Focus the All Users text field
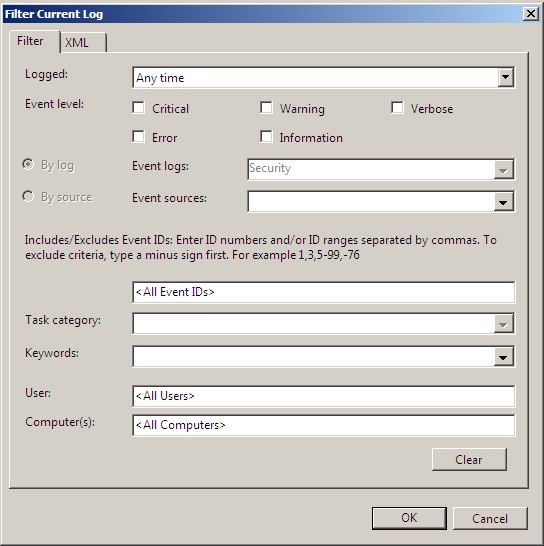The height and width of the screenshot is (546, 544). coord(324,396)
